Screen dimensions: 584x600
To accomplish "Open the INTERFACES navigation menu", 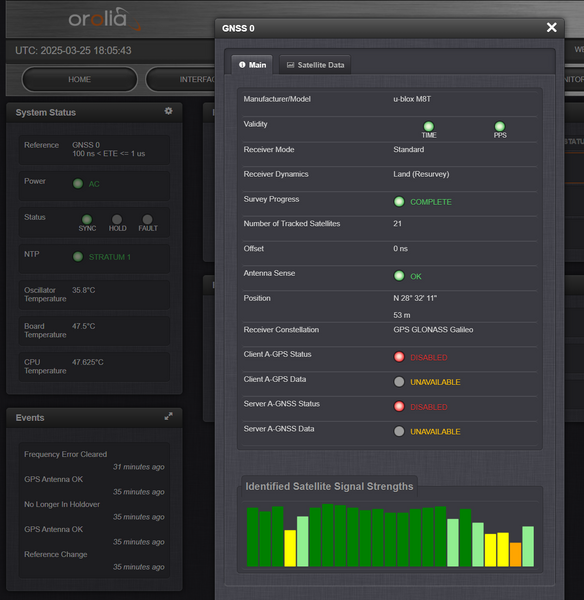I will tap(181, 79).
